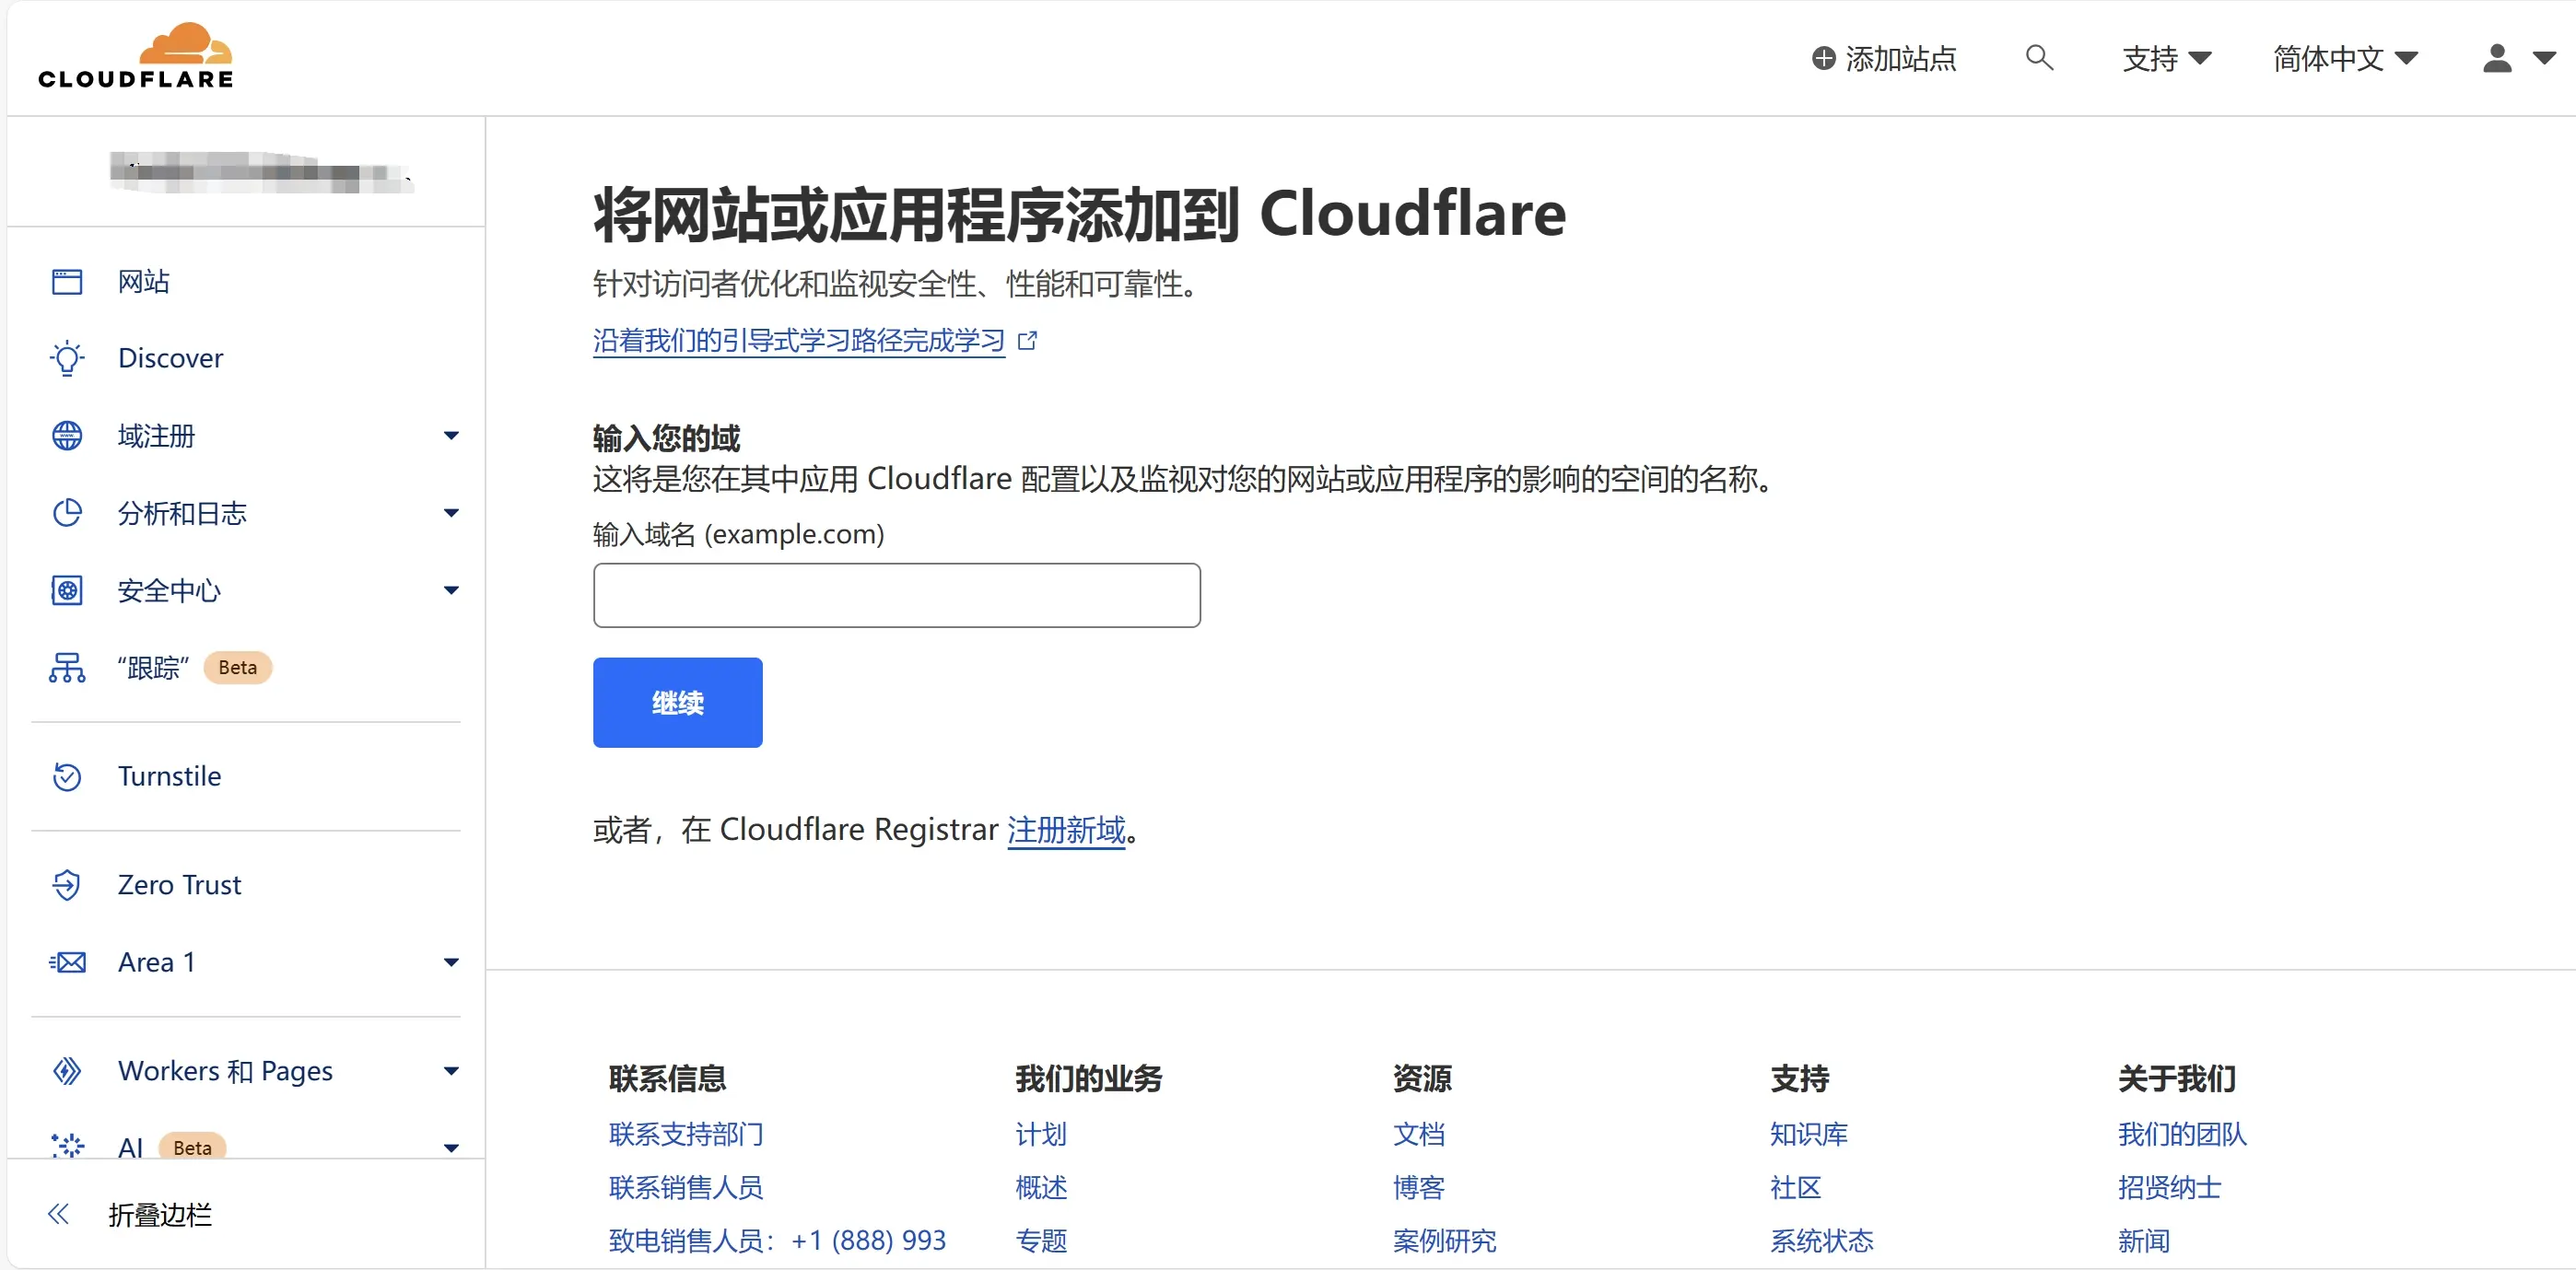Open the 文档 footer link

pyautogui.click(x=1418, y=1135)
